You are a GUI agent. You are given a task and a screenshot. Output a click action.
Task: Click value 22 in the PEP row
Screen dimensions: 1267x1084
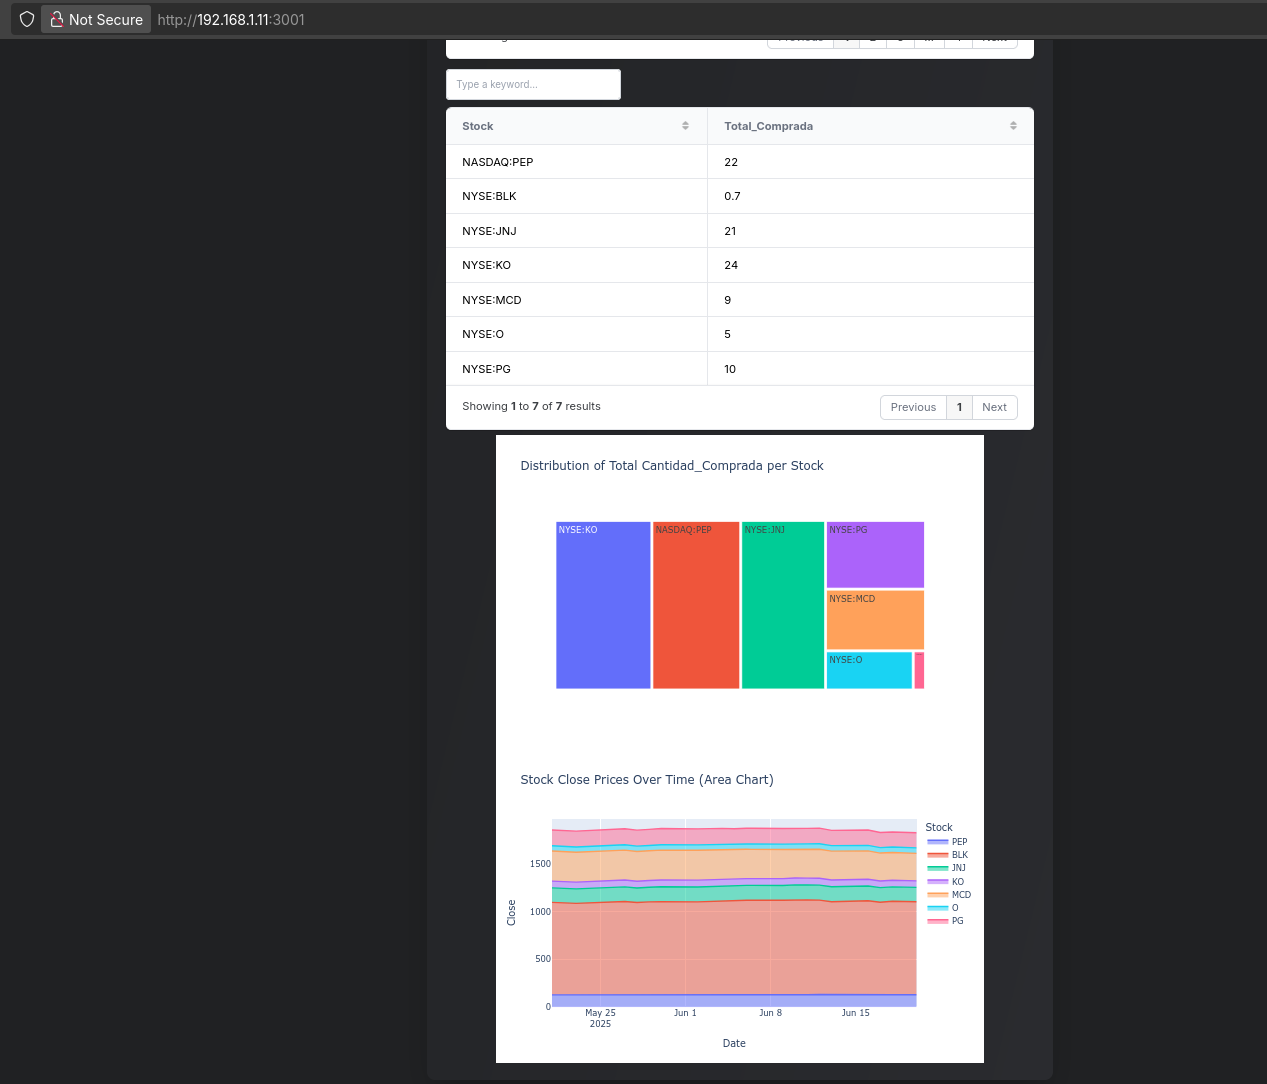pyautogui.click(x=731, y=162)
